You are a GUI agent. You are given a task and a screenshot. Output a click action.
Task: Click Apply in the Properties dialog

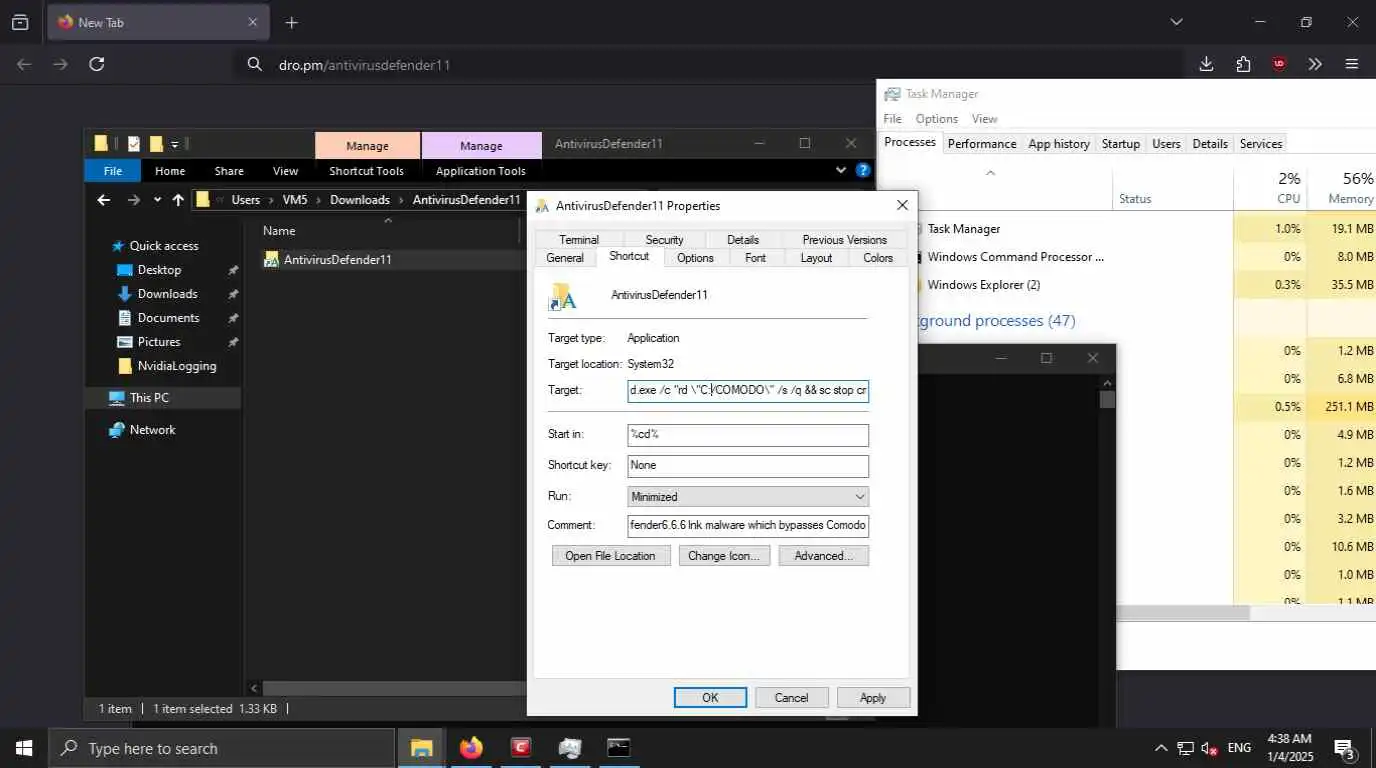873,698
